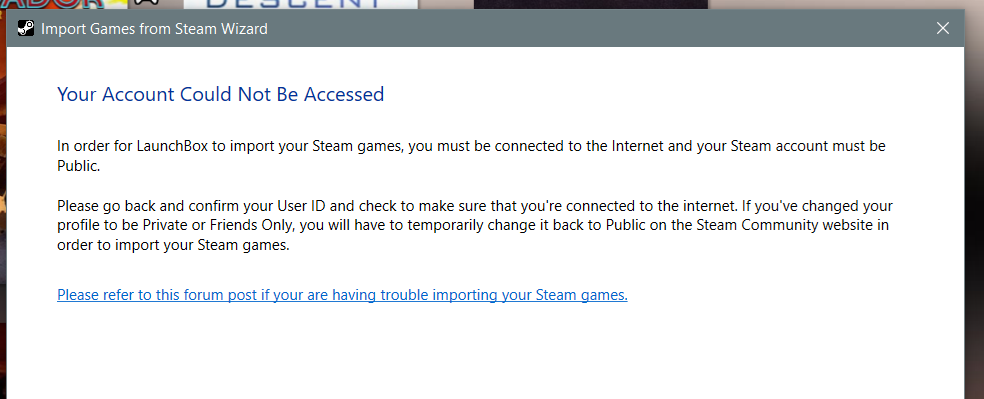Click the word LaunchBox in the first paragraph
The width and height of the screenshot is (984, 399).
coord(174,147)
